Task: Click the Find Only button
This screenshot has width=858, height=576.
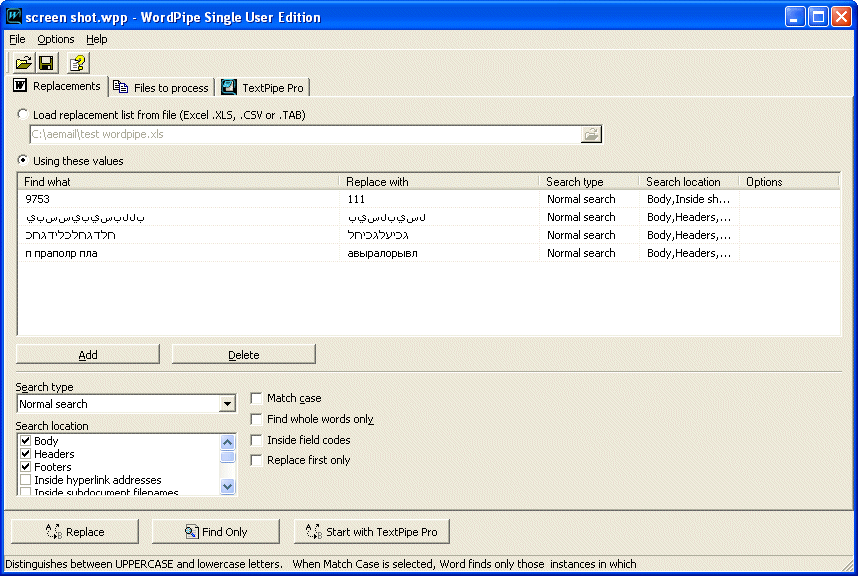Action: tap(216, 532)
